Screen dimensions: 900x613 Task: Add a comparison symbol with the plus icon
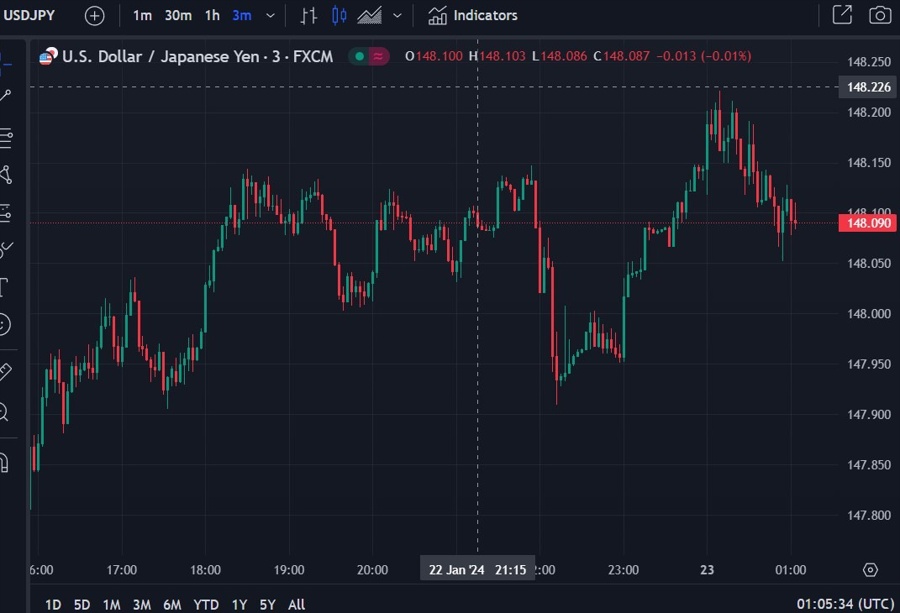click(94, 15)
